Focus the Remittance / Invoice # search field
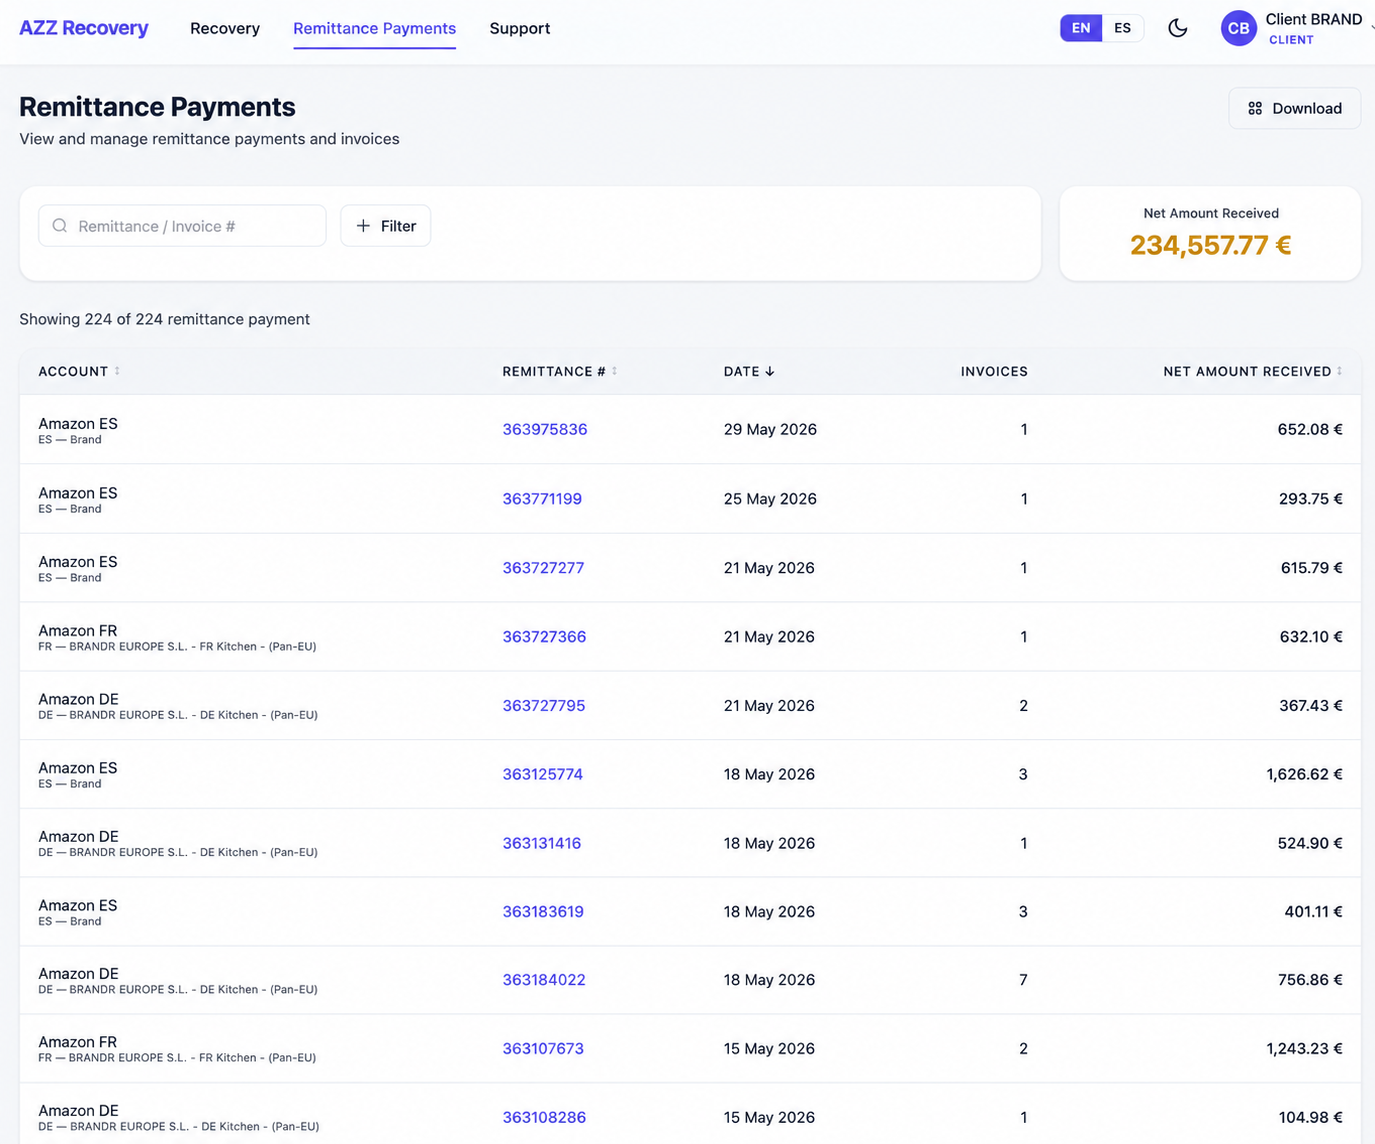The image size is (1375, 1144). (x=182, y=226)
